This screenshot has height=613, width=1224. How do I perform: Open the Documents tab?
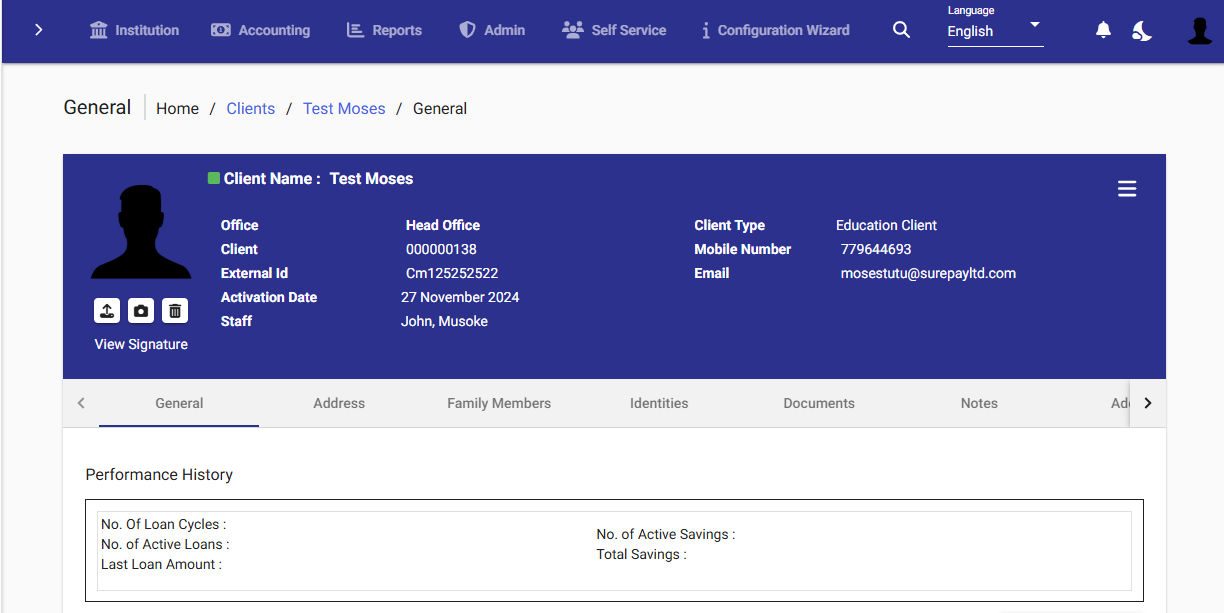819,403
